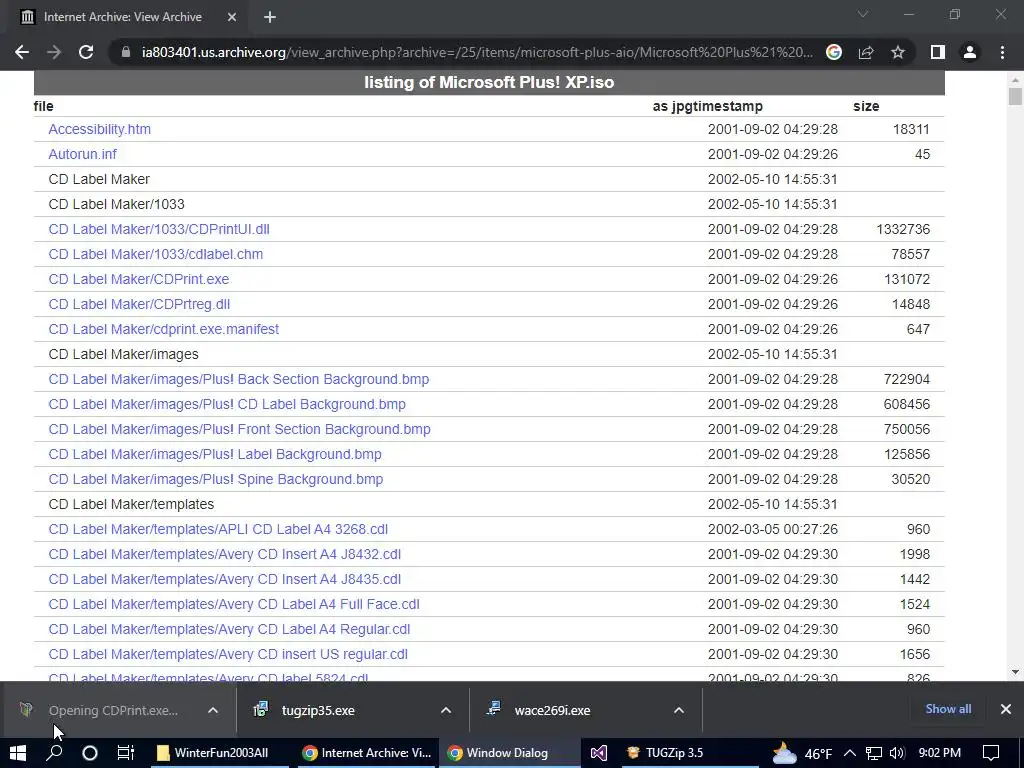Image resolution: width=1024 pixels, height=768 pixels.
Task: Open APLI CD Label A4 3268.cdl
Action: tap(218, 529)
